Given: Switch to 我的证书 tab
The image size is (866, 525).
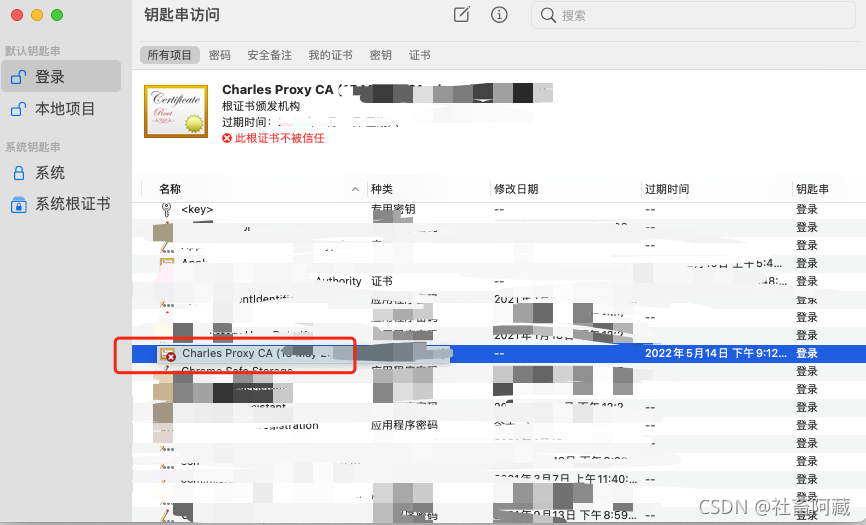Looking at the screenshot, I should [x=330, y=55].
